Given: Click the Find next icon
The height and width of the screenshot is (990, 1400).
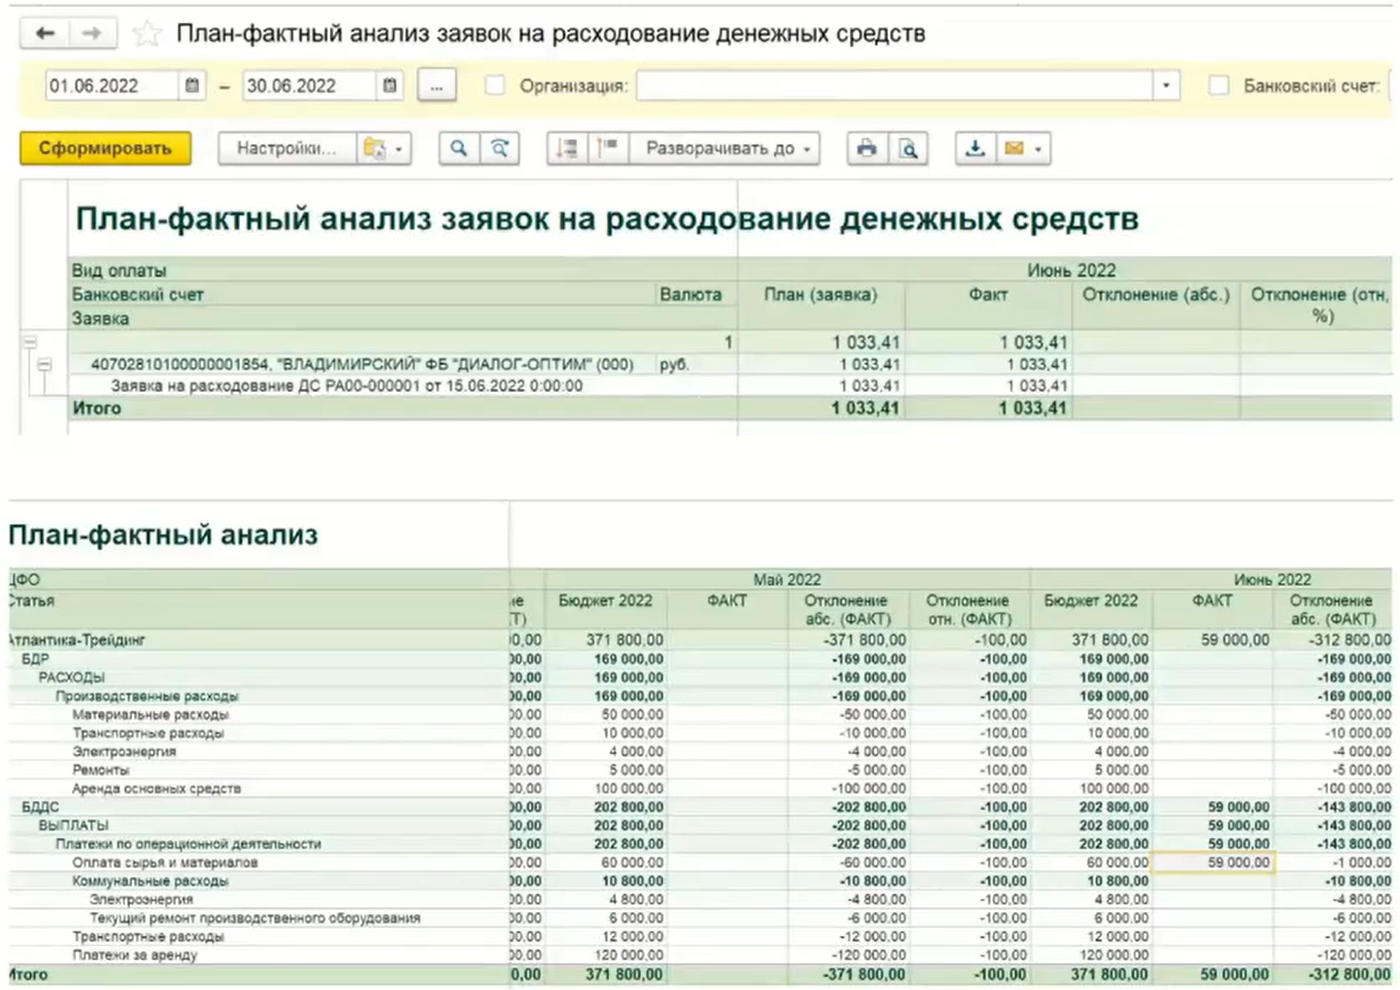Looking at the screenshot, I should pos(499,148).
